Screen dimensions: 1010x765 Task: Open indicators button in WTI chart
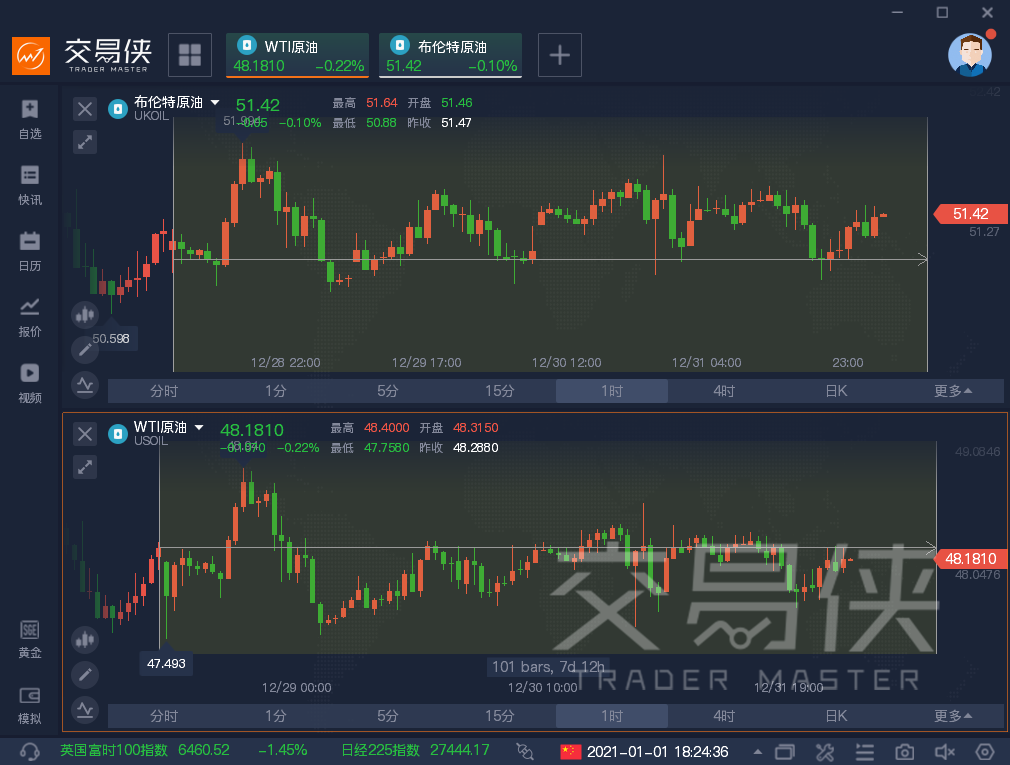(85, 710)
